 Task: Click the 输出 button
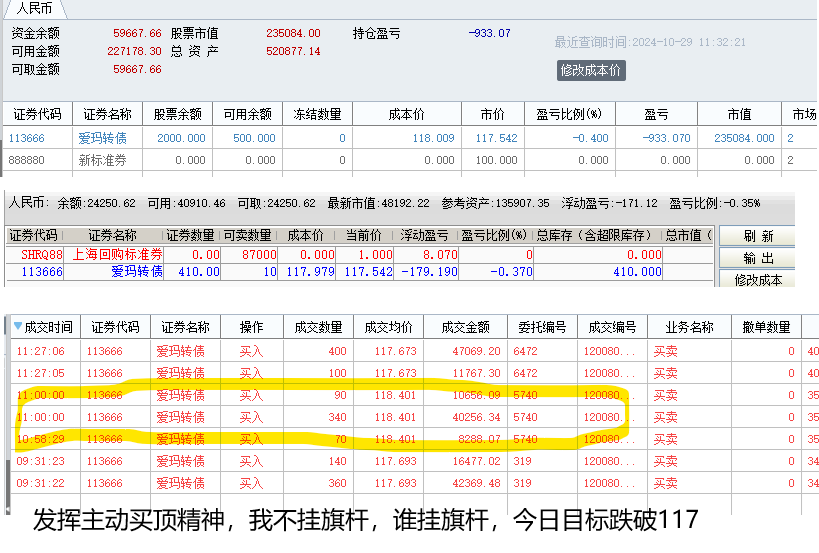[758, 258]
